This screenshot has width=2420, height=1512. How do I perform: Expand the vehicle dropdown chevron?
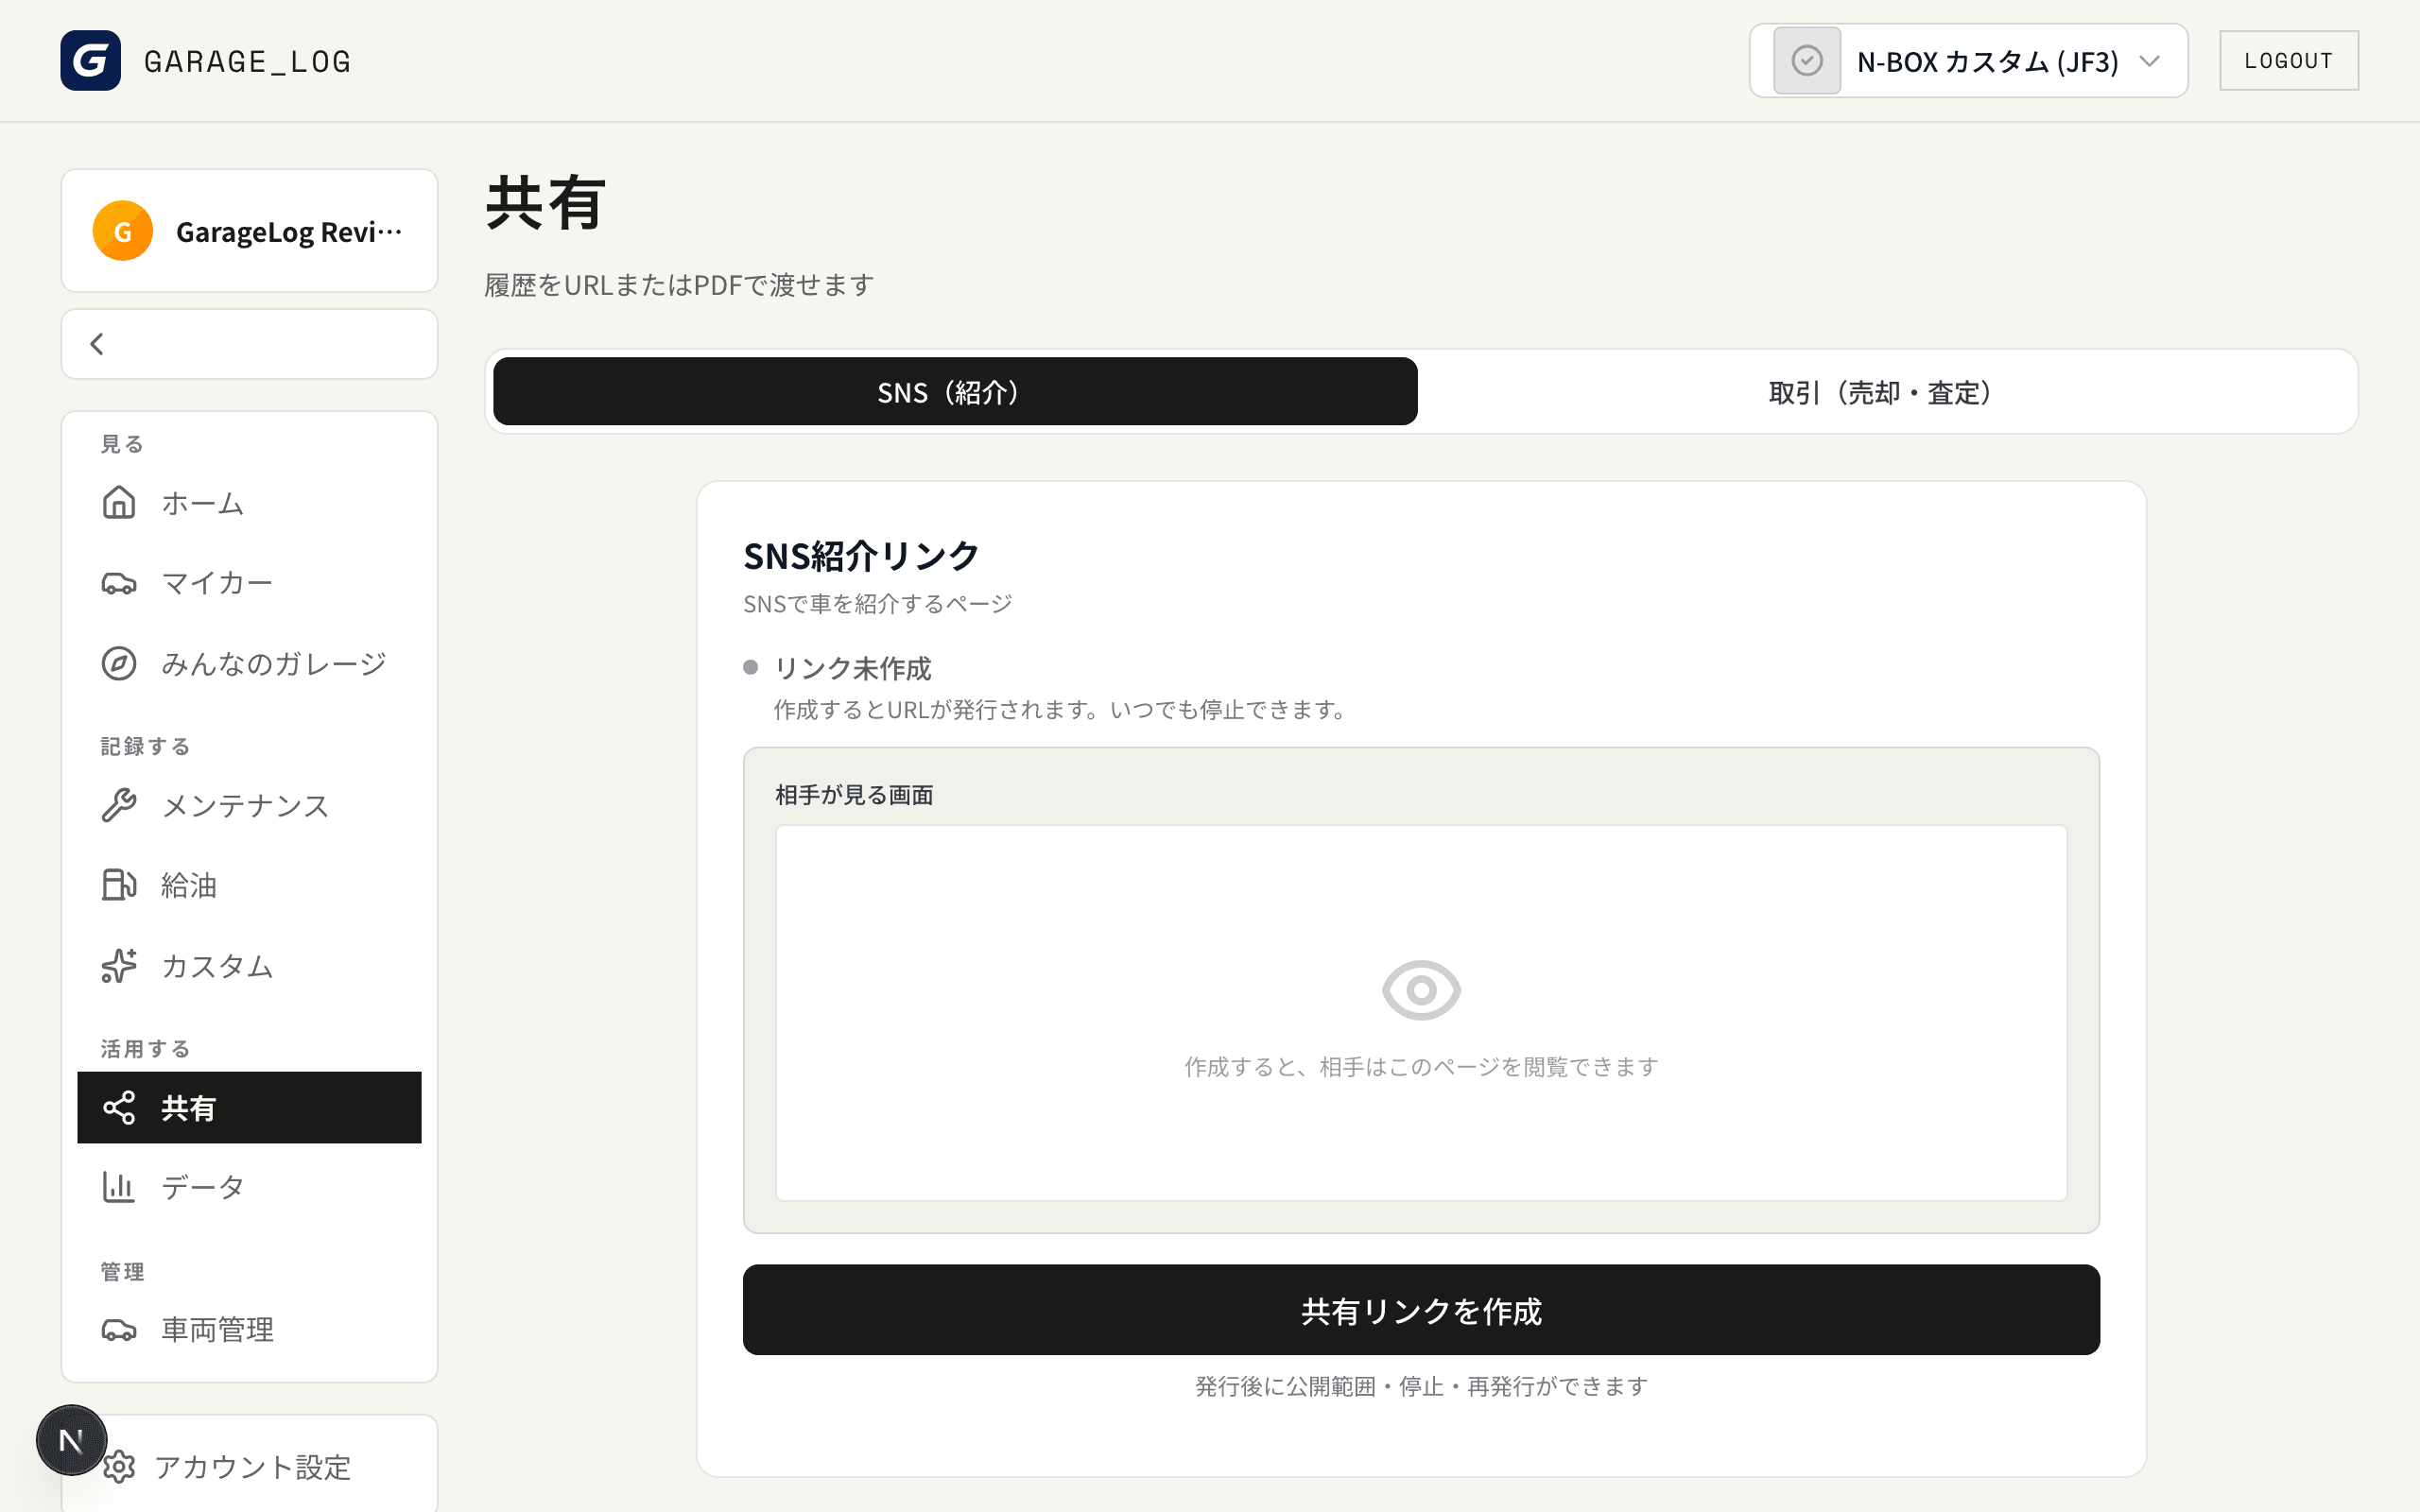(x=2149, y=61)
